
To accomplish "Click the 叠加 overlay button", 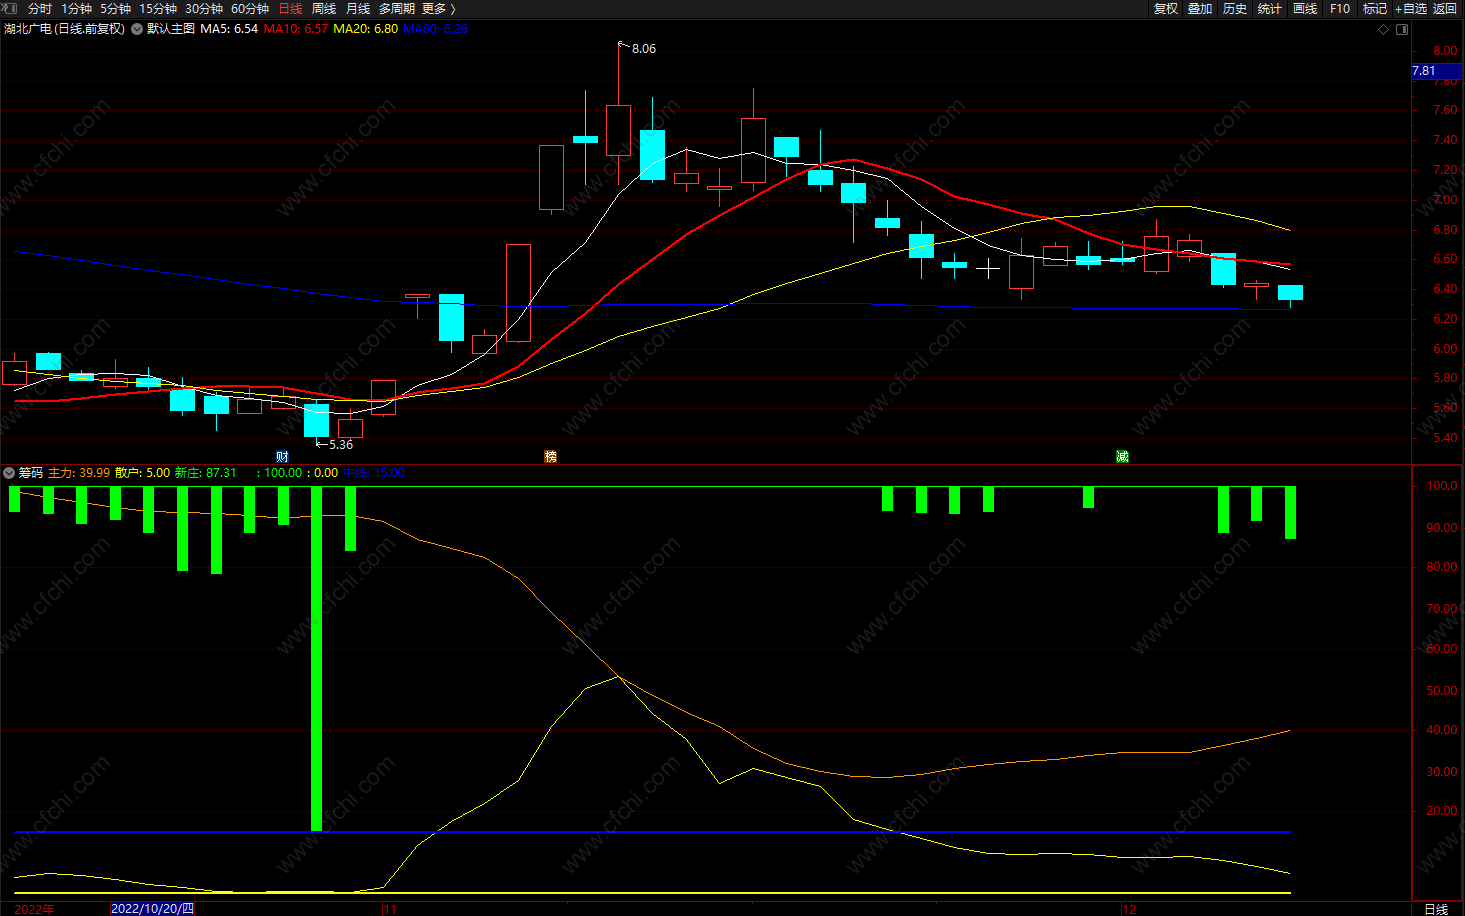I will pos(1200,9).
